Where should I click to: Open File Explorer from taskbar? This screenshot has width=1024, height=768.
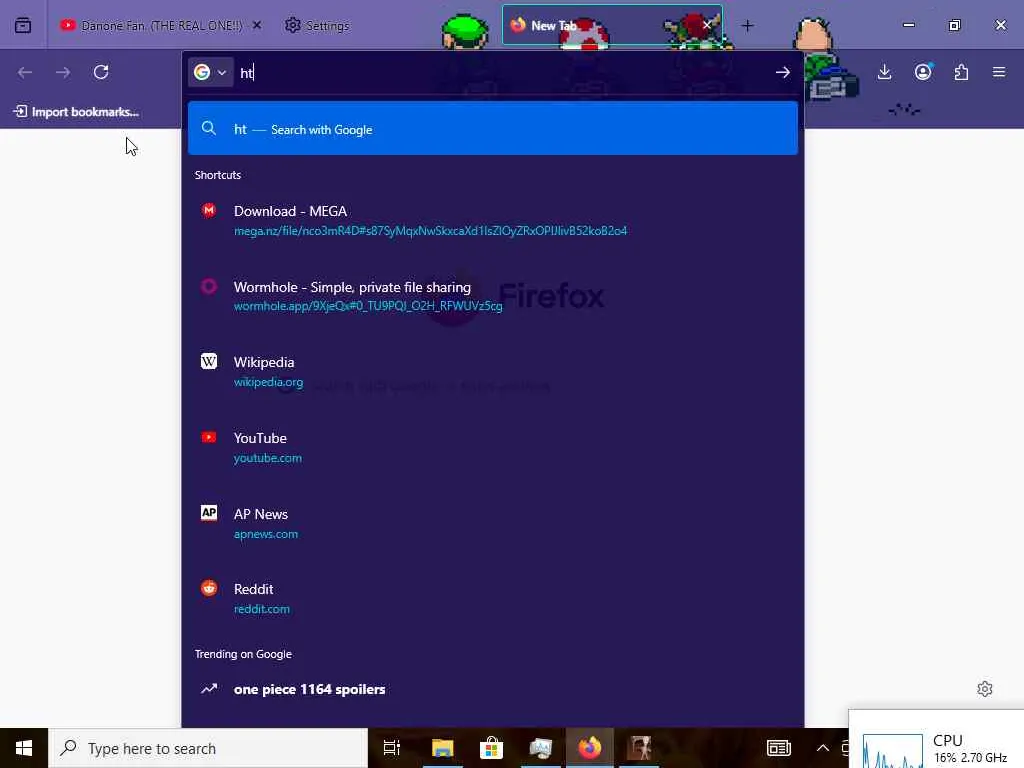[x=442, y=748]
